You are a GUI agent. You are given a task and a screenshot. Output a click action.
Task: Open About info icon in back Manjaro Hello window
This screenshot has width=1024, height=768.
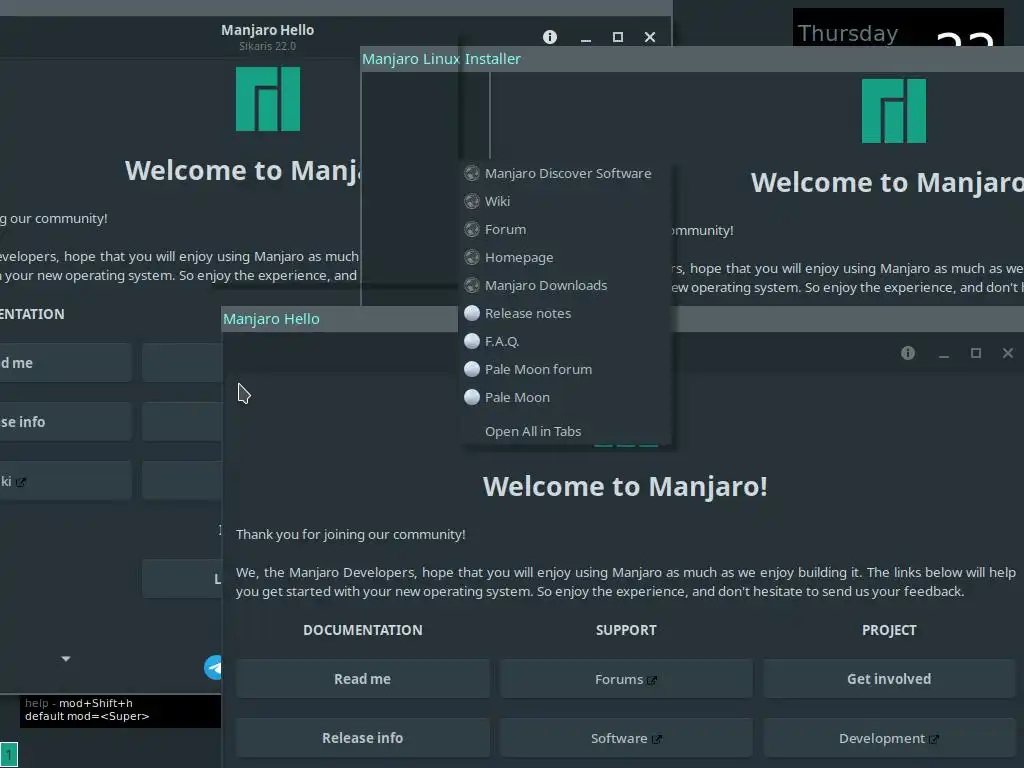550,37
